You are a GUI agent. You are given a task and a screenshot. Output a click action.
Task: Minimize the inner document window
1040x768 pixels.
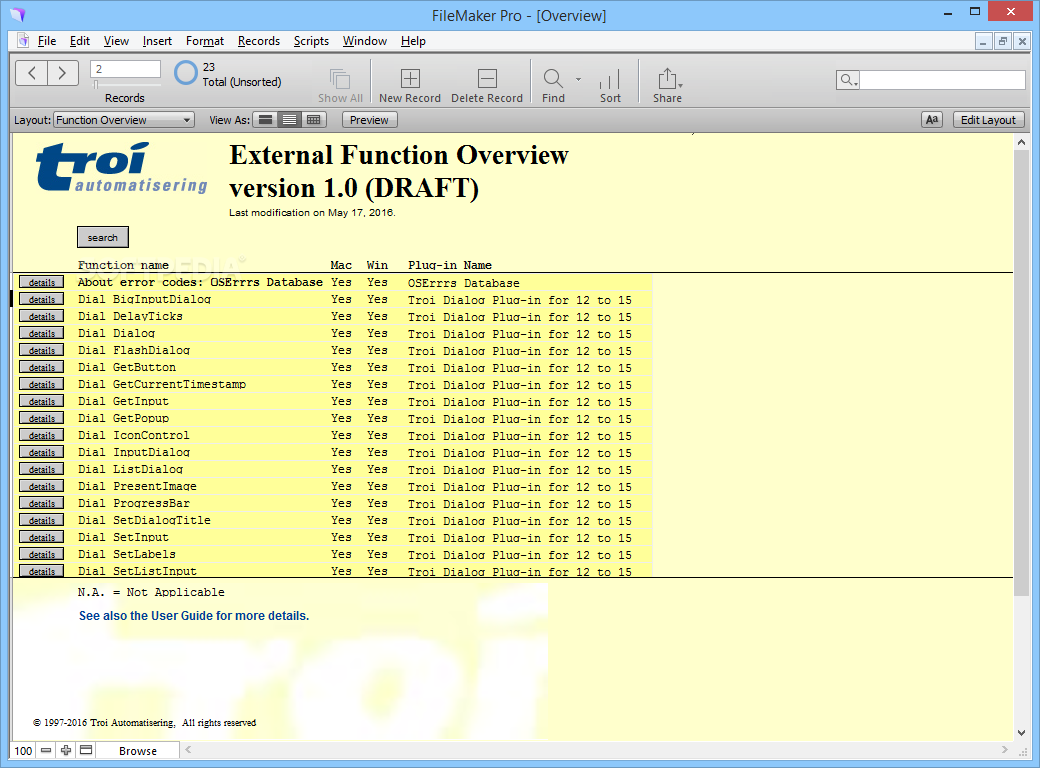[x=983, y=41]
